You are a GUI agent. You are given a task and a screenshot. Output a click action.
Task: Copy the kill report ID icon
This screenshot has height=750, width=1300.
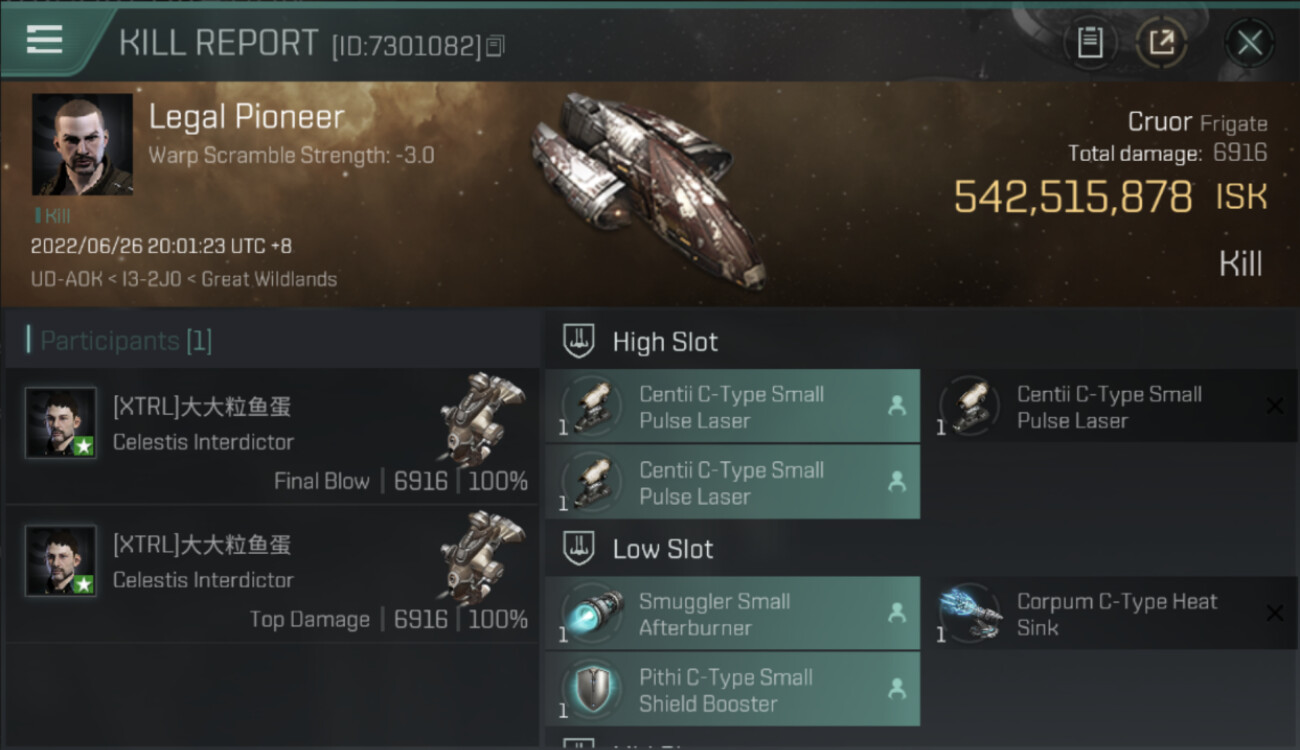(x=496, y=45)
